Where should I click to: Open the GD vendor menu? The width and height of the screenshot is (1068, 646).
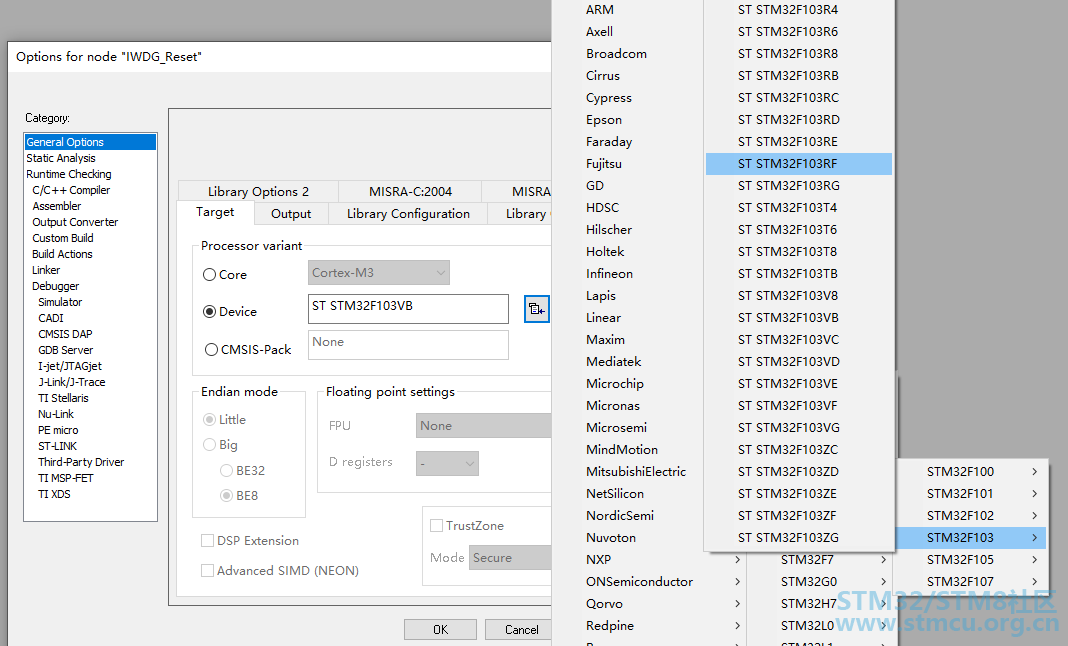tap(595, 185)
